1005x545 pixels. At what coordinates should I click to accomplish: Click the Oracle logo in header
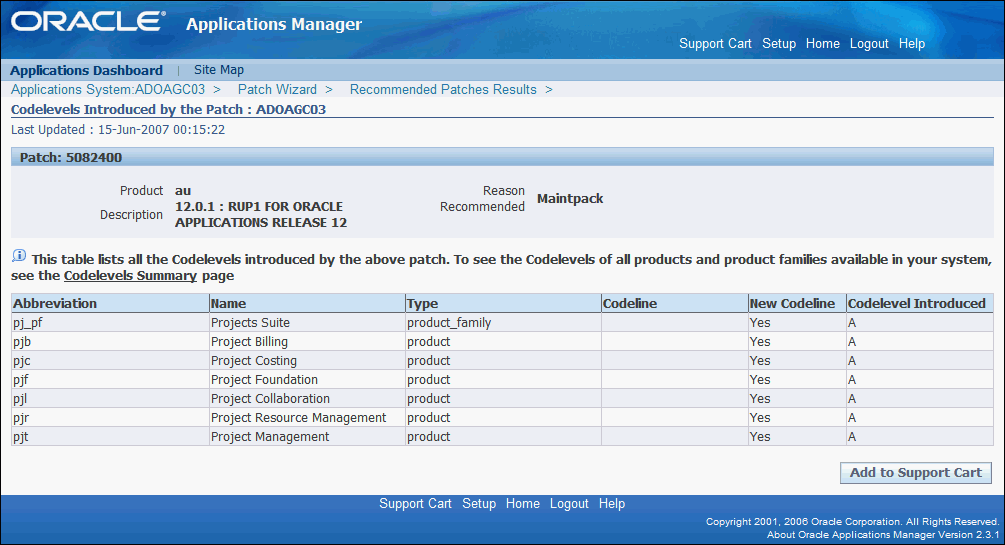(x=88, y=22)
